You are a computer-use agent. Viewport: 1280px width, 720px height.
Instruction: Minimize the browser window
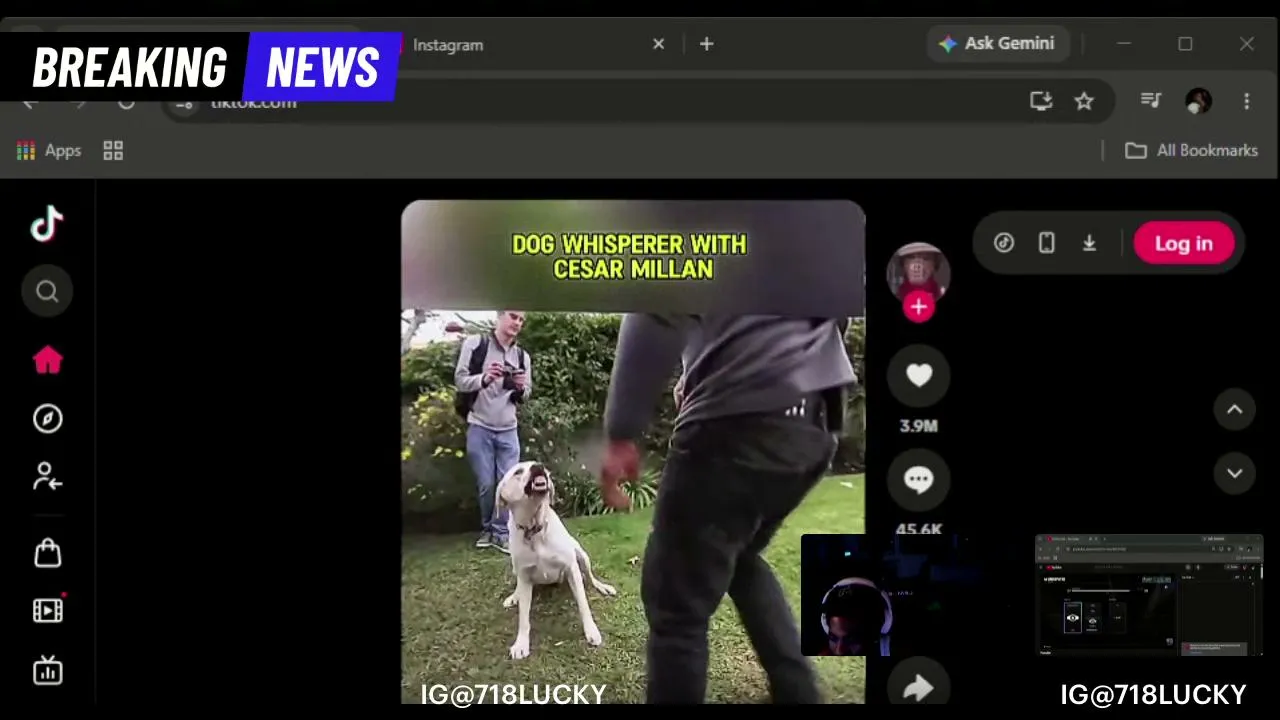1123,44
